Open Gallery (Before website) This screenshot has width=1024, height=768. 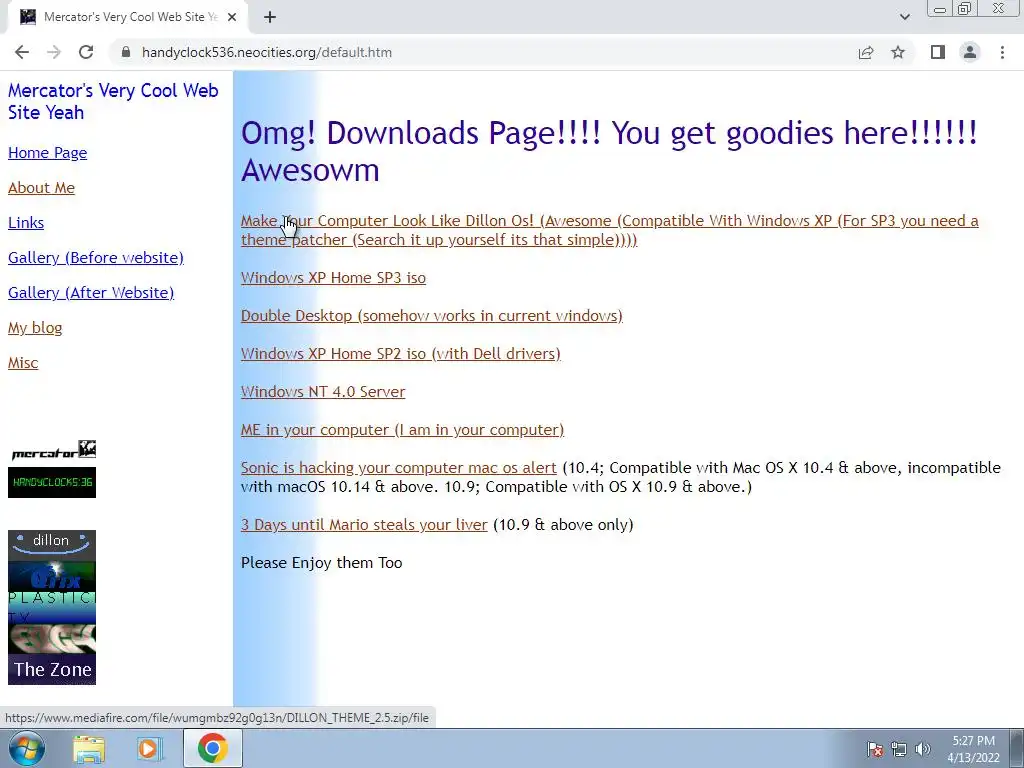(95, 258)
